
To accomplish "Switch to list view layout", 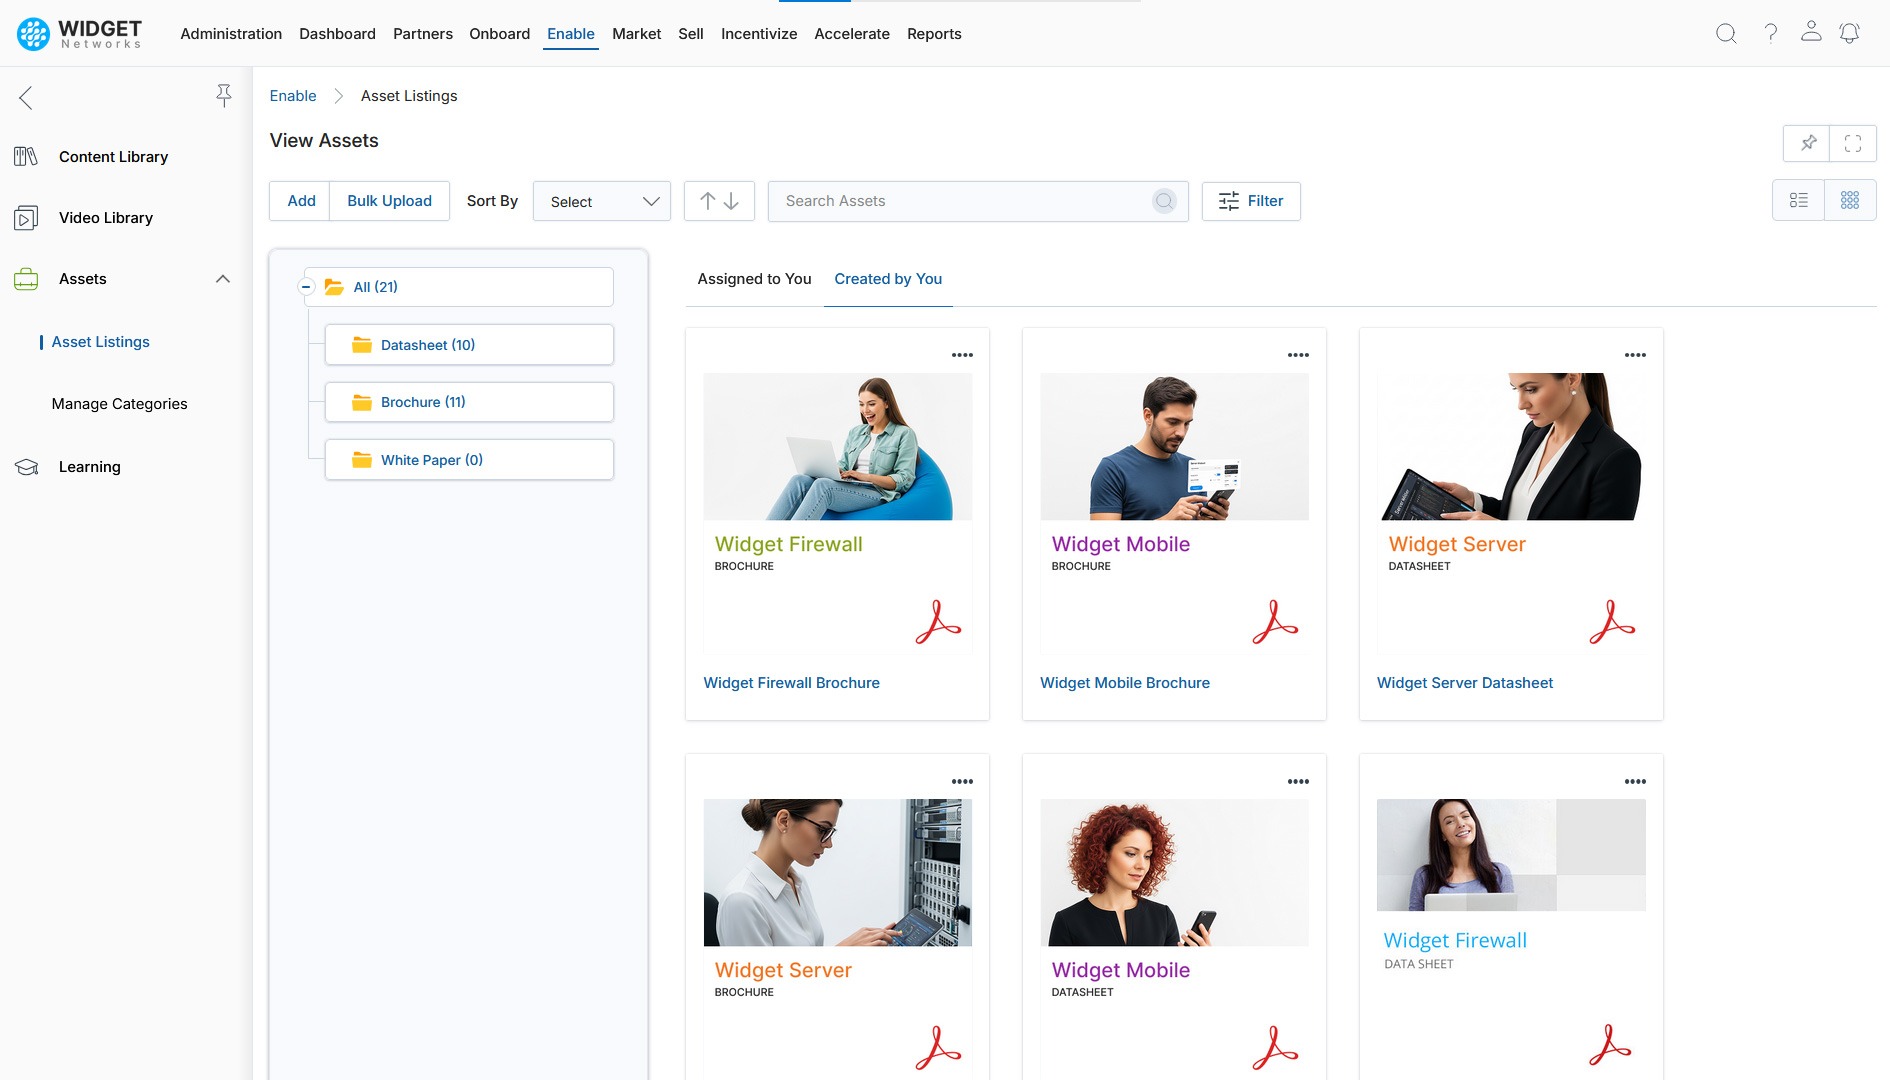I will [1798, 200].
